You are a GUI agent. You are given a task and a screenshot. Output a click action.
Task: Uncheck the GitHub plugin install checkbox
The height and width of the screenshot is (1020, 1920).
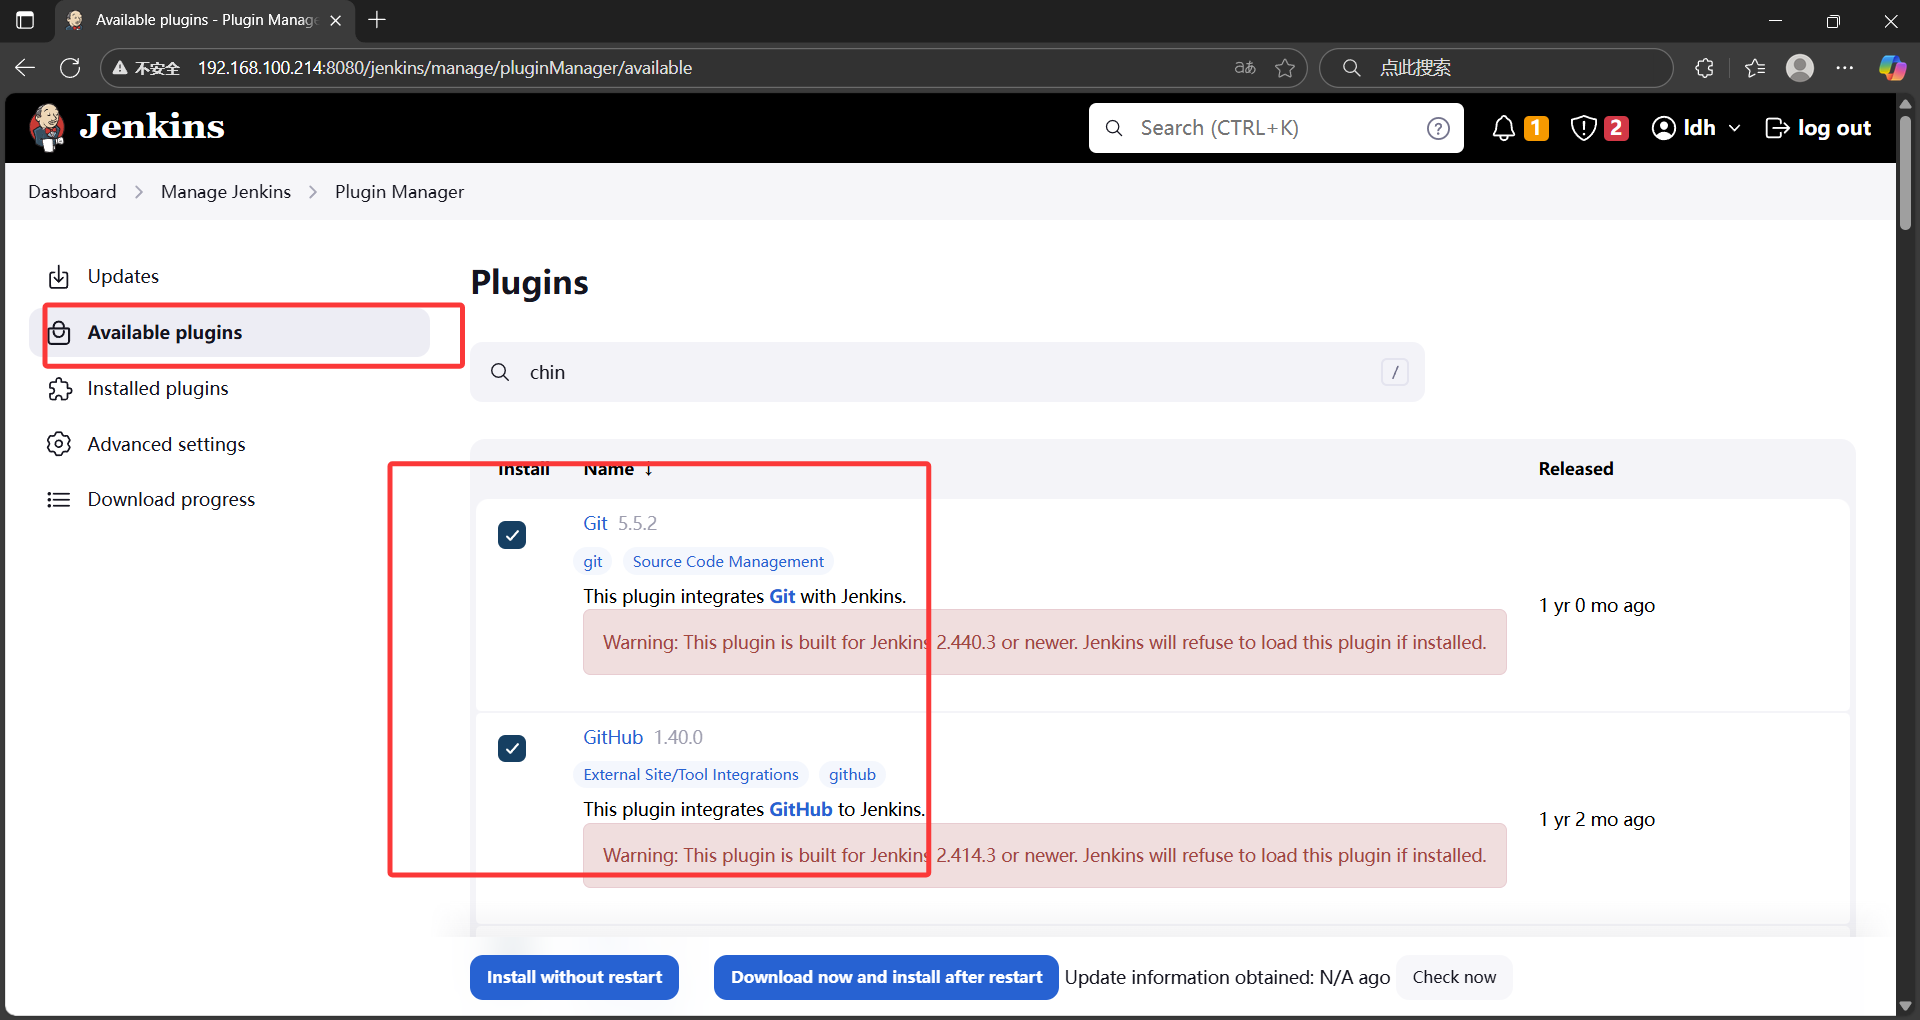pyautogui.click(x=512, y=748)
